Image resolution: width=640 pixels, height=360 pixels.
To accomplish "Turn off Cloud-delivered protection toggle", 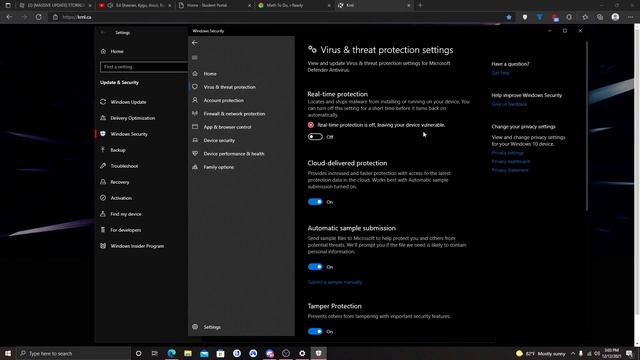I will point(315,202).
